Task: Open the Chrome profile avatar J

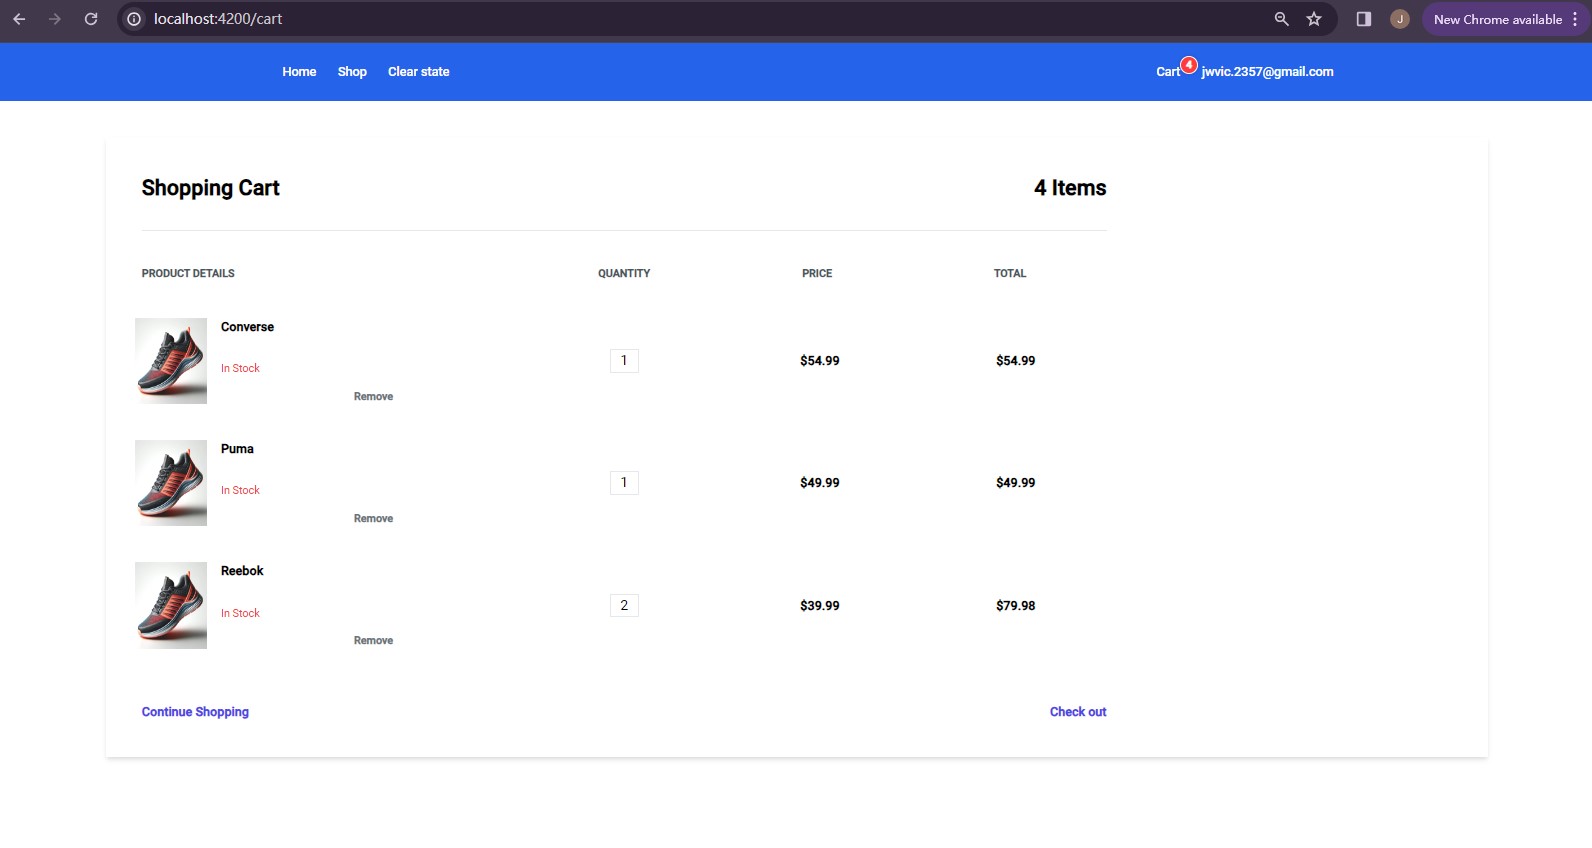Action: 1400,19
